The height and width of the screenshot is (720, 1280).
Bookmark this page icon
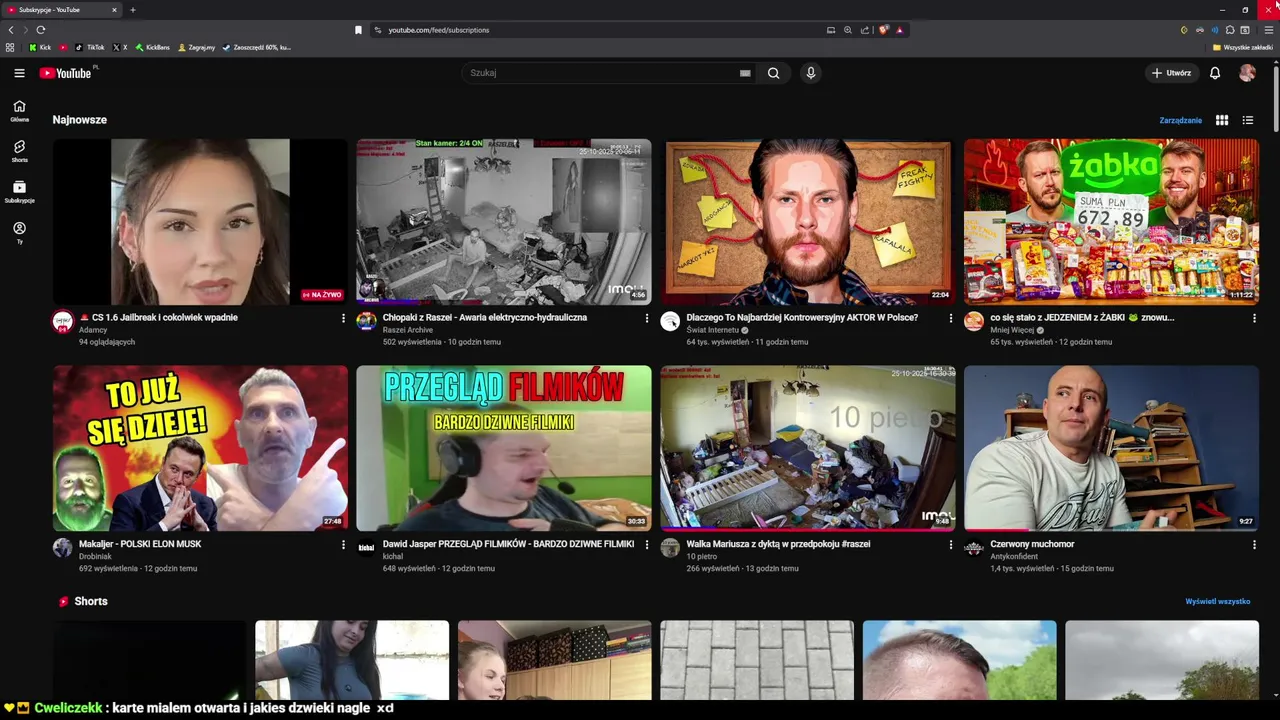pyautogui.click(x=358, y=30)
